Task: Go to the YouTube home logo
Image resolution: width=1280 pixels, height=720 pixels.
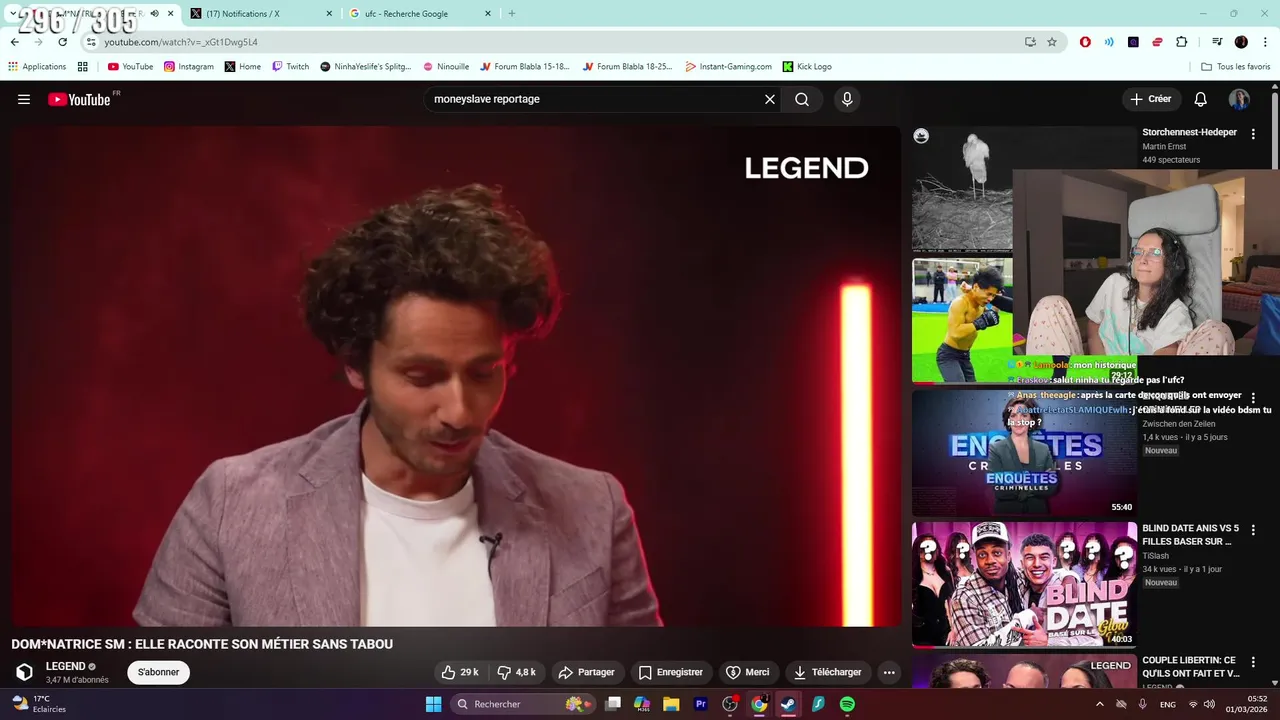Action: pyautogui.click(x=80, y=99)
